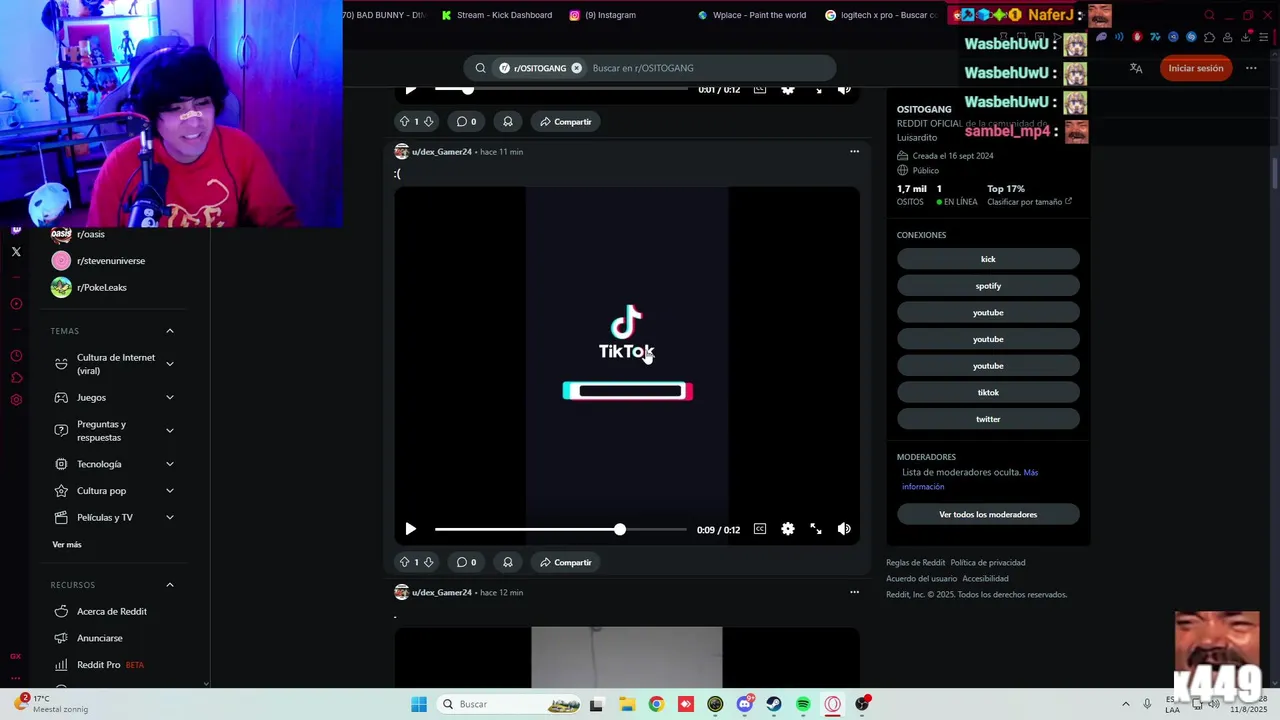Share the ':(' post via Compartir
Image resolution: width=1280 pixels, height=720 pixels.
coord(566,562)
